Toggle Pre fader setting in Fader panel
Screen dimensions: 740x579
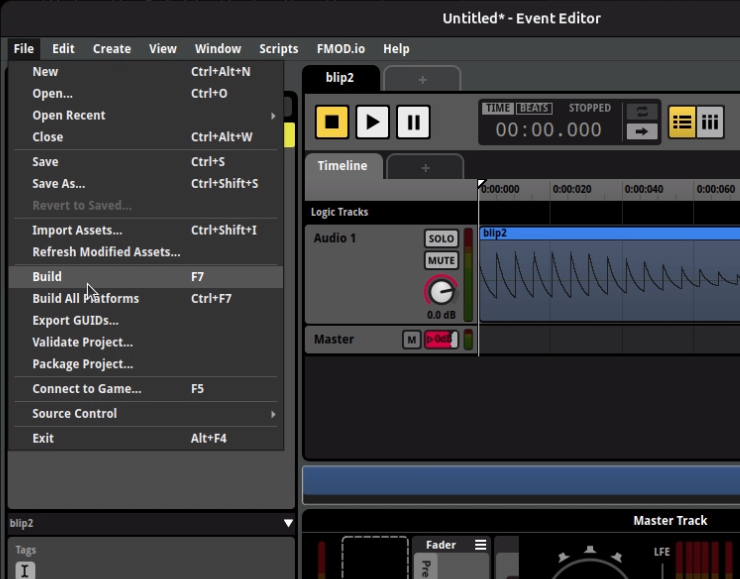(x=426, y=566)
